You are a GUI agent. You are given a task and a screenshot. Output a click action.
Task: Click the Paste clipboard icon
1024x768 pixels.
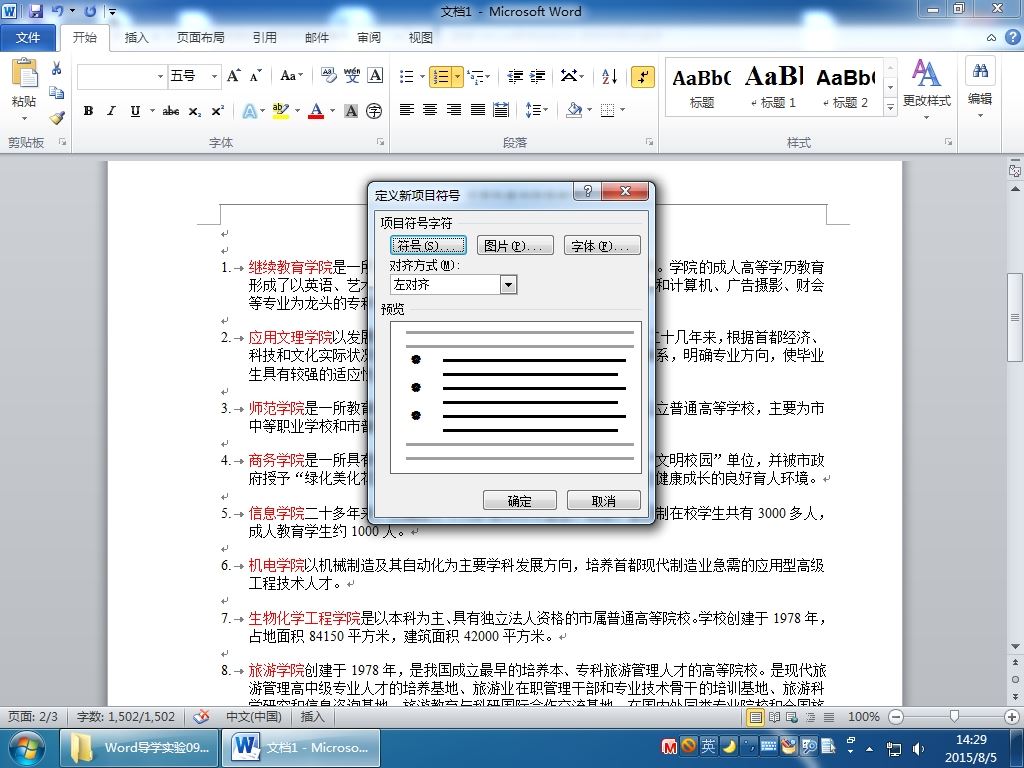[25, 73]
